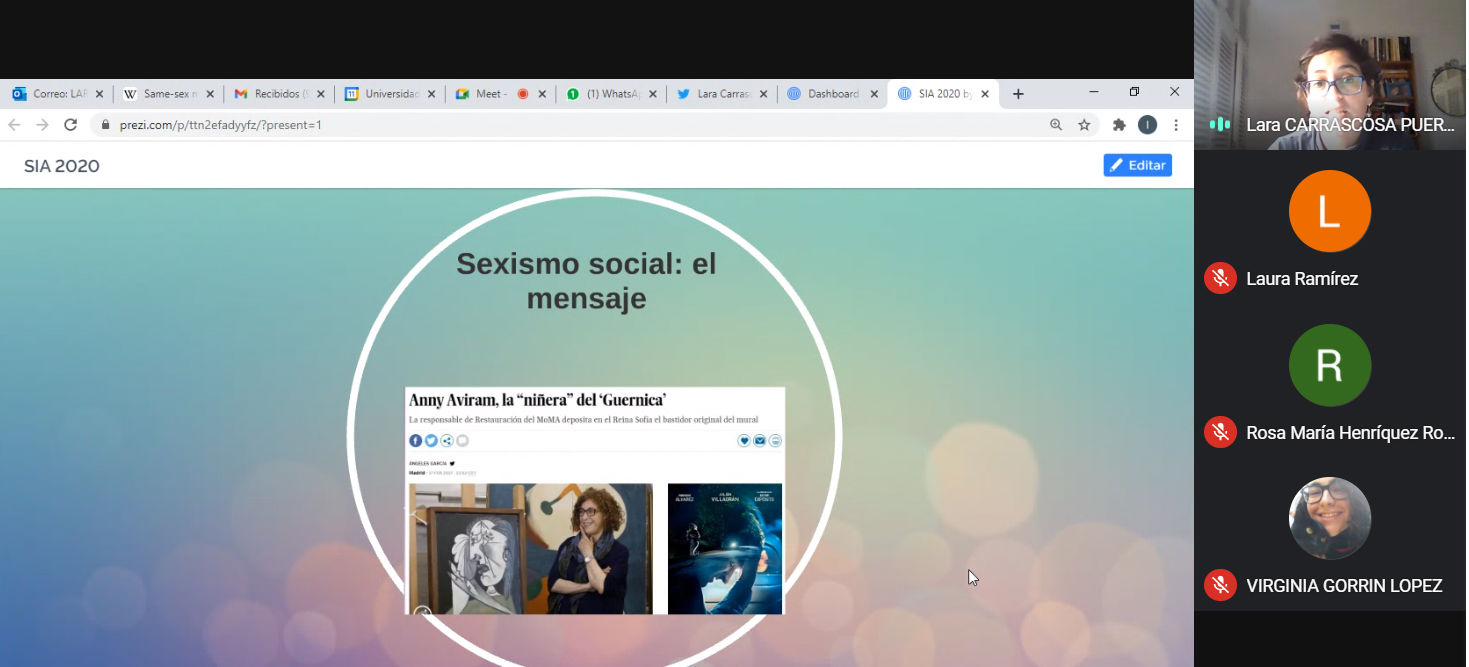Open the Chrome profile avatar
This screenshot has width=1469, height=667.
point(1148,125)
